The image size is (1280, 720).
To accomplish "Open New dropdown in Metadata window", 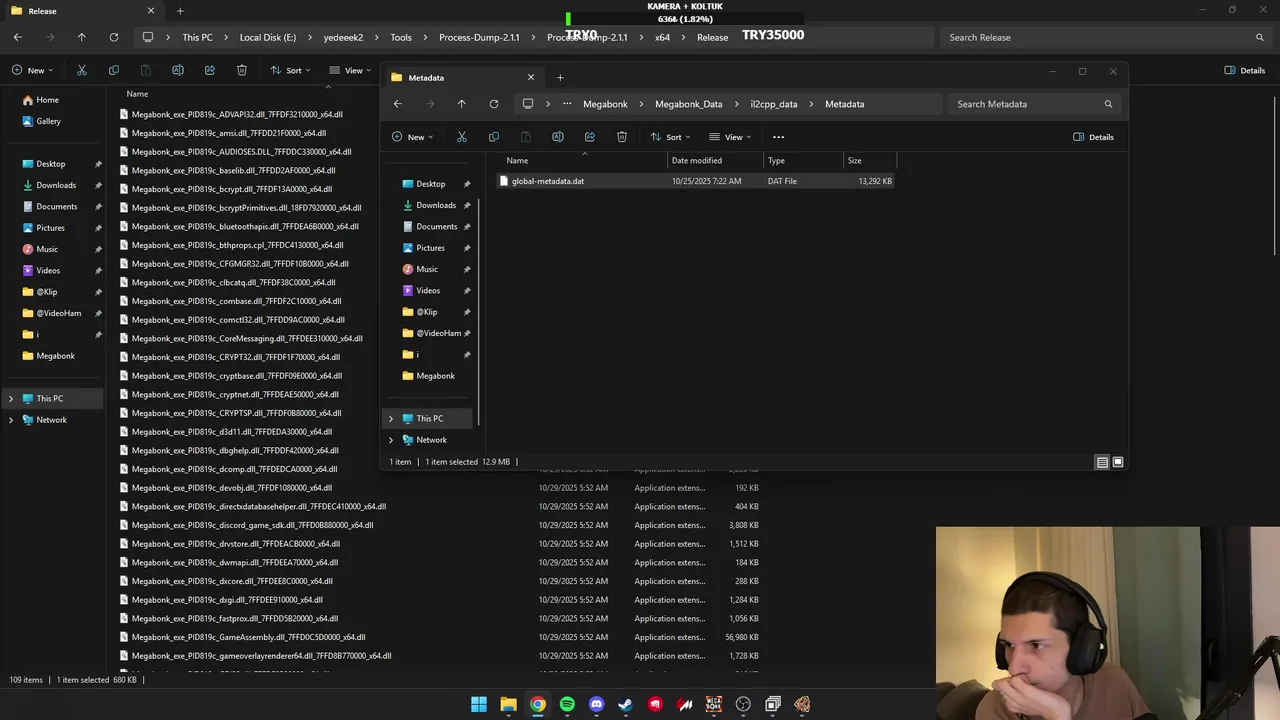I will click(x=413, y=137).
